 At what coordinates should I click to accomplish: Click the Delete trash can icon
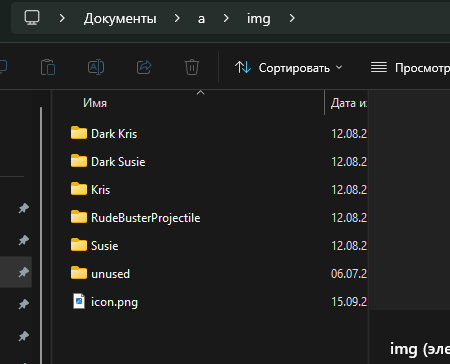pyautogui.click(x=192, y=67)
